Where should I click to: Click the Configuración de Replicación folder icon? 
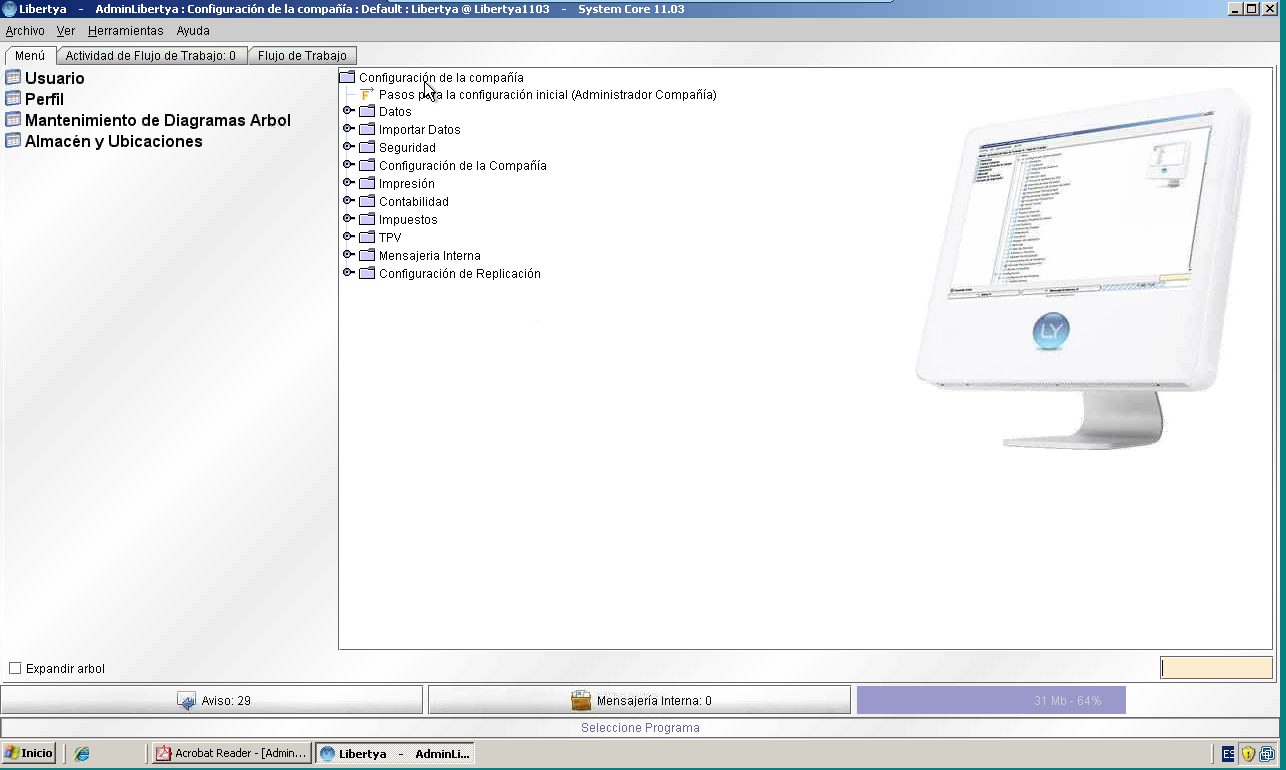click(367, 274)
